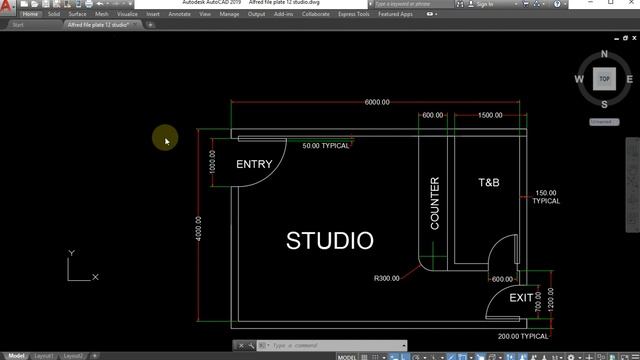The height and width of the screenshot is (360, 640).
Task: Open the Mesh ribbon tab
Action: coord(102,14)
